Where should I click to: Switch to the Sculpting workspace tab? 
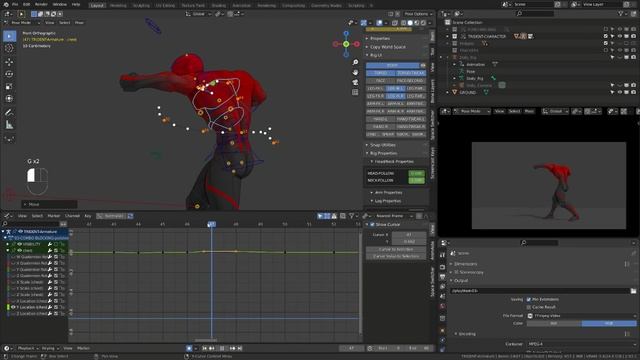(141, 6)
